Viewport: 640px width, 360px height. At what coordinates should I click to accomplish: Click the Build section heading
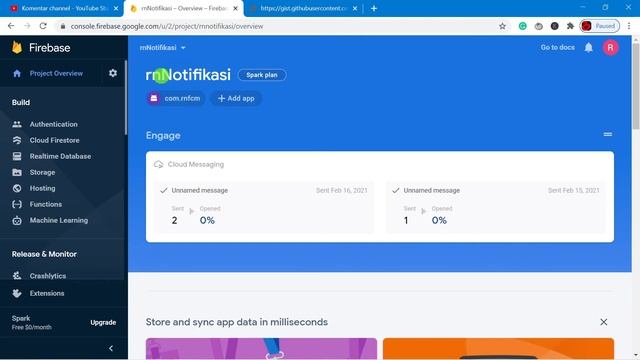click(x=21, y=102)
